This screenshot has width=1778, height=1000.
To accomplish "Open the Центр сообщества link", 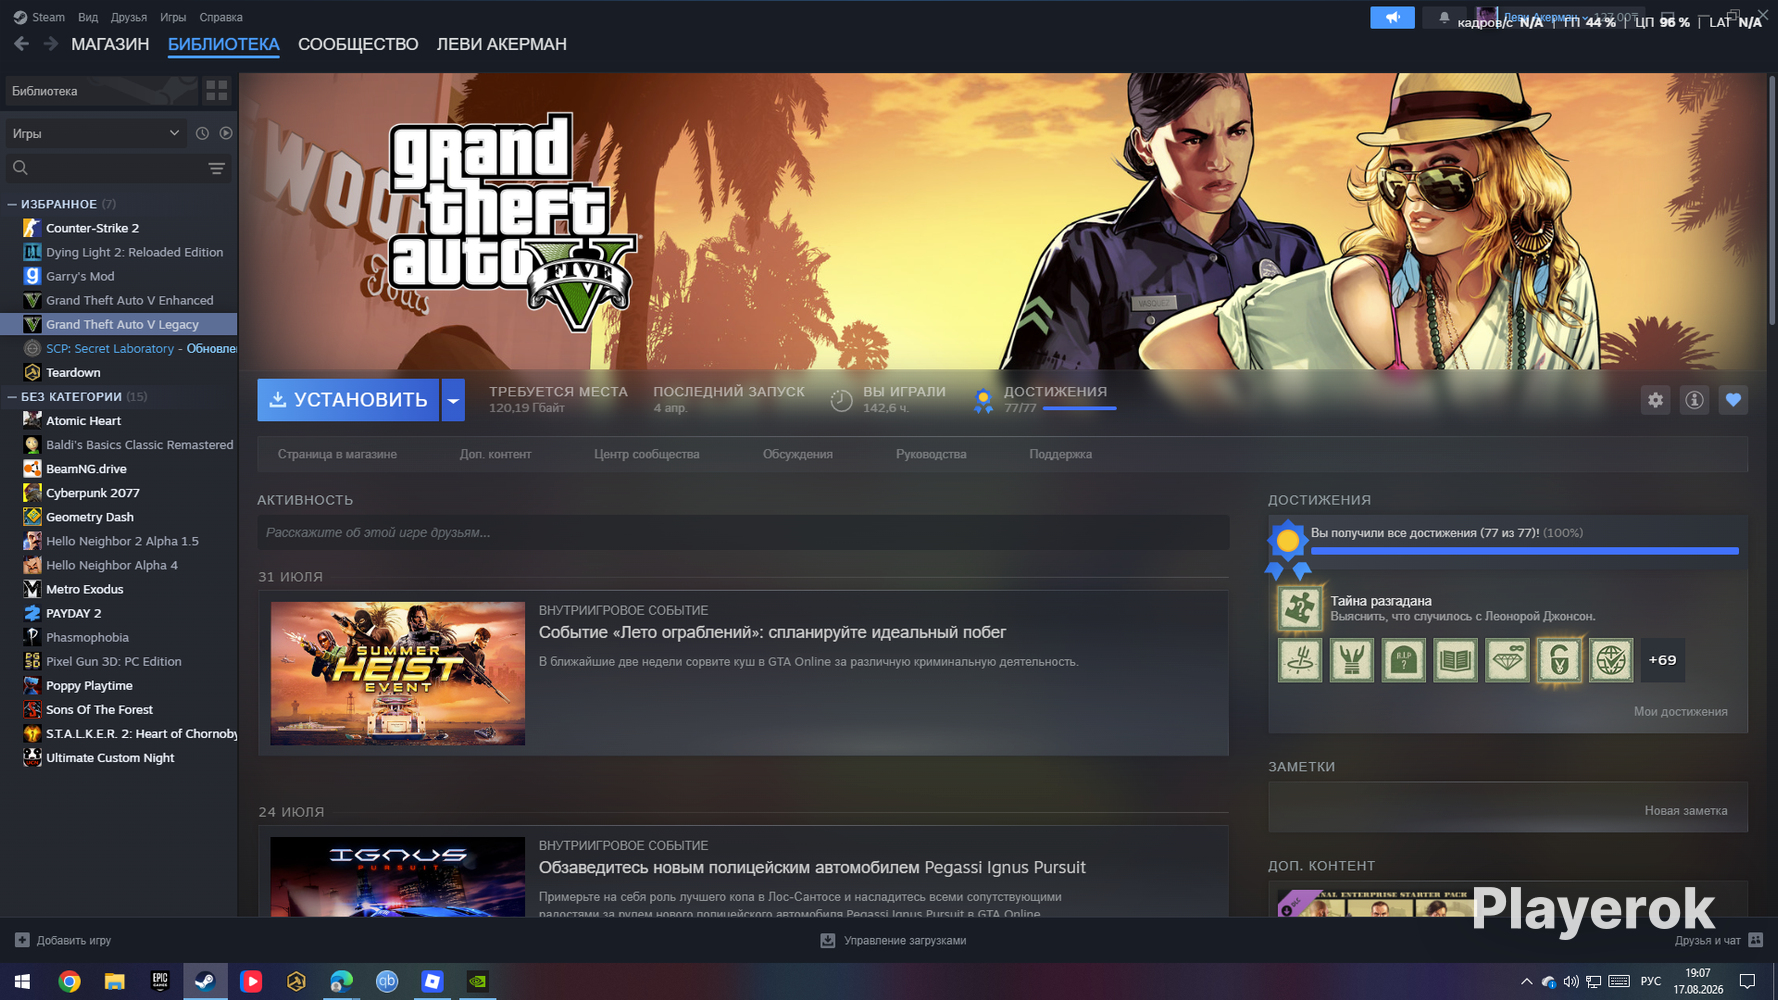I will click(647, 454).
